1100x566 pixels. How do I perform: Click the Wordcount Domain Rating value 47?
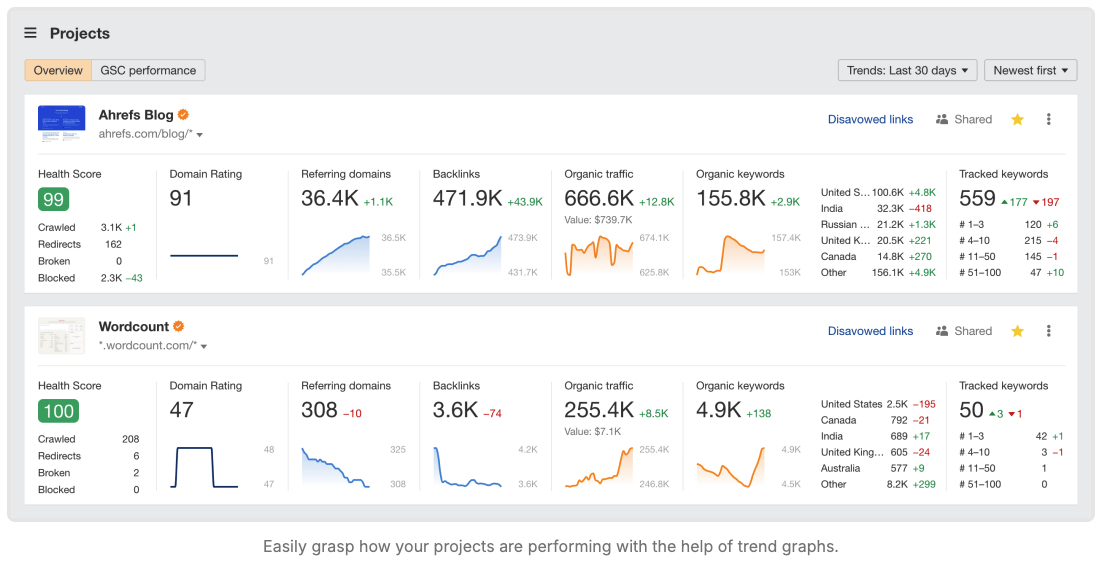pyautogui.click(x=181, y=410)
